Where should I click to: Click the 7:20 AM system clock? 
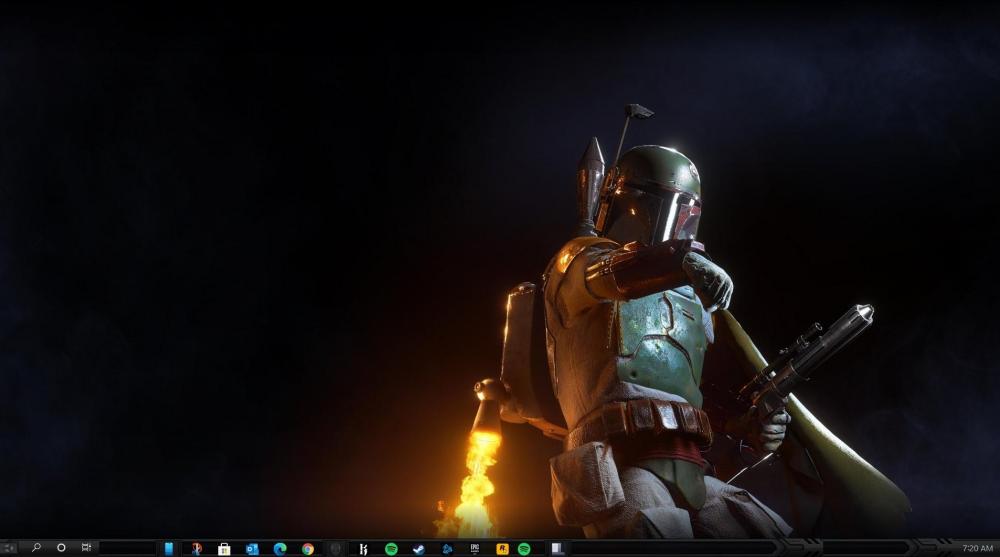[977, 548]
